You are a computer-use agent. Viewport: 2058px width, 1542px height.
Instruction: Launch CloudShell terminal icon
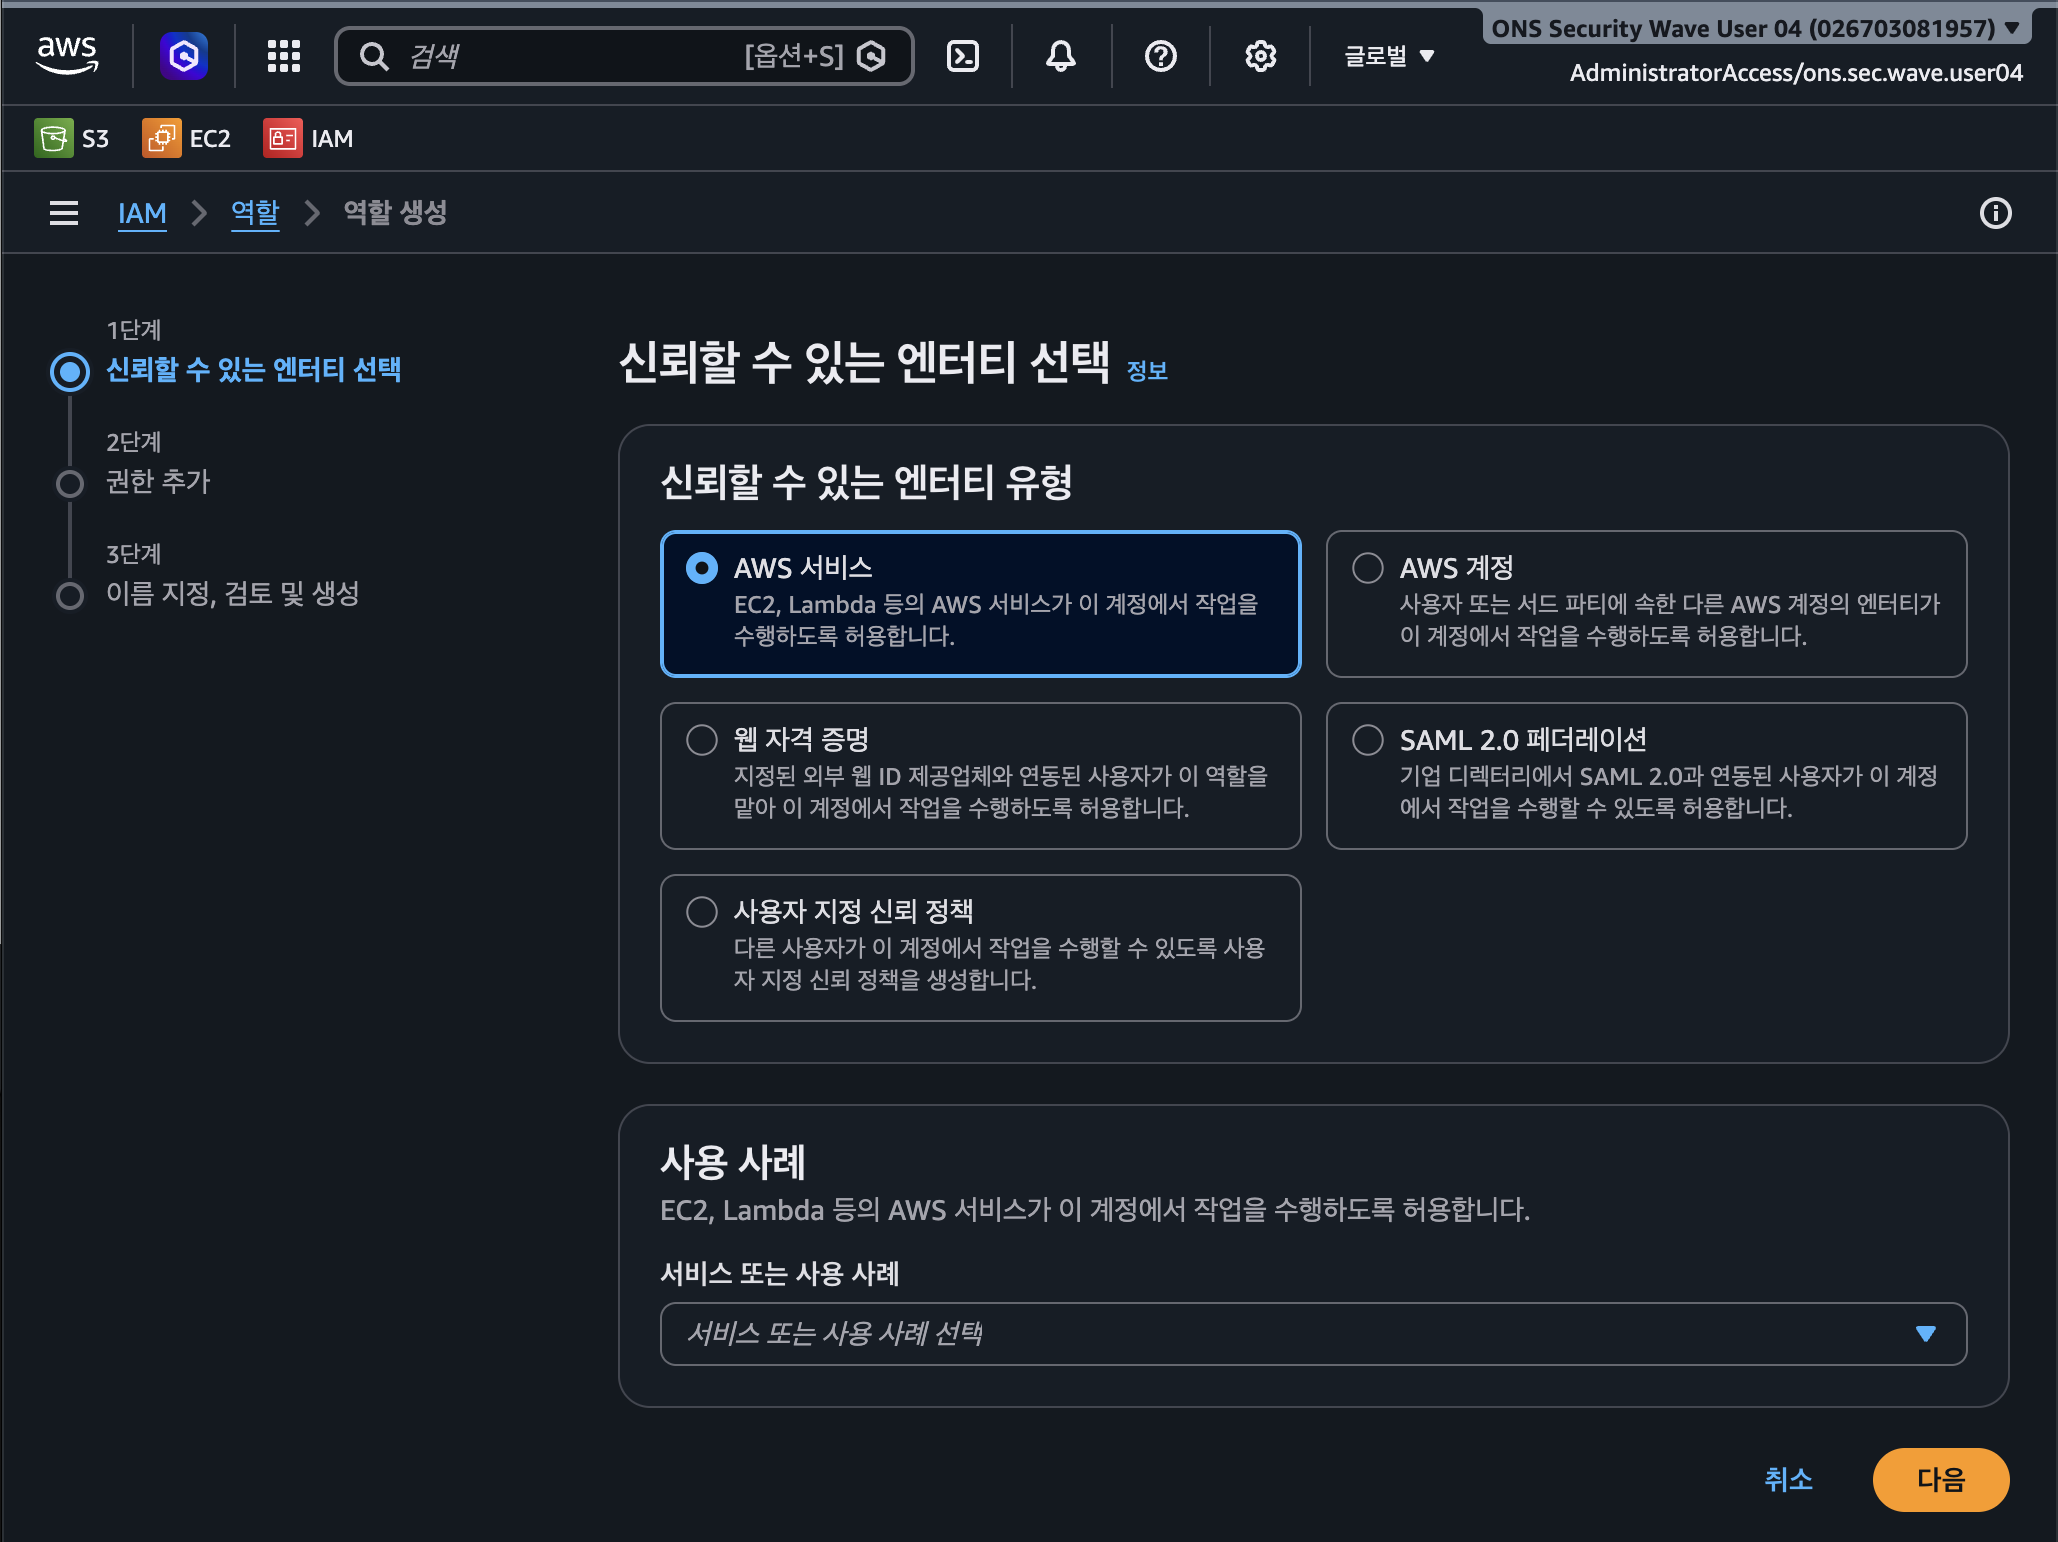tap(963, 56)
